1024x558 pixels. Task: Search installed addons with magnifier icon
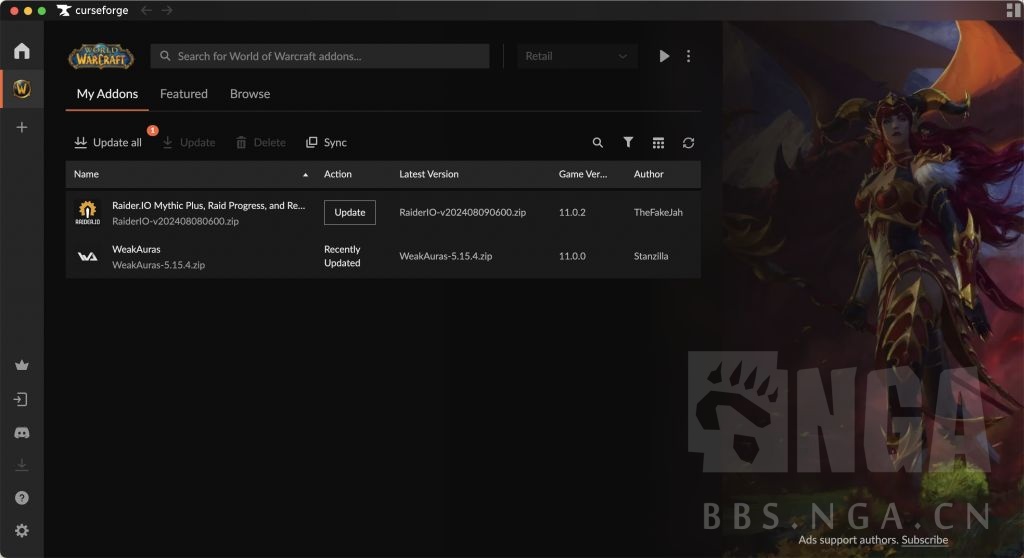pos(598,143)
